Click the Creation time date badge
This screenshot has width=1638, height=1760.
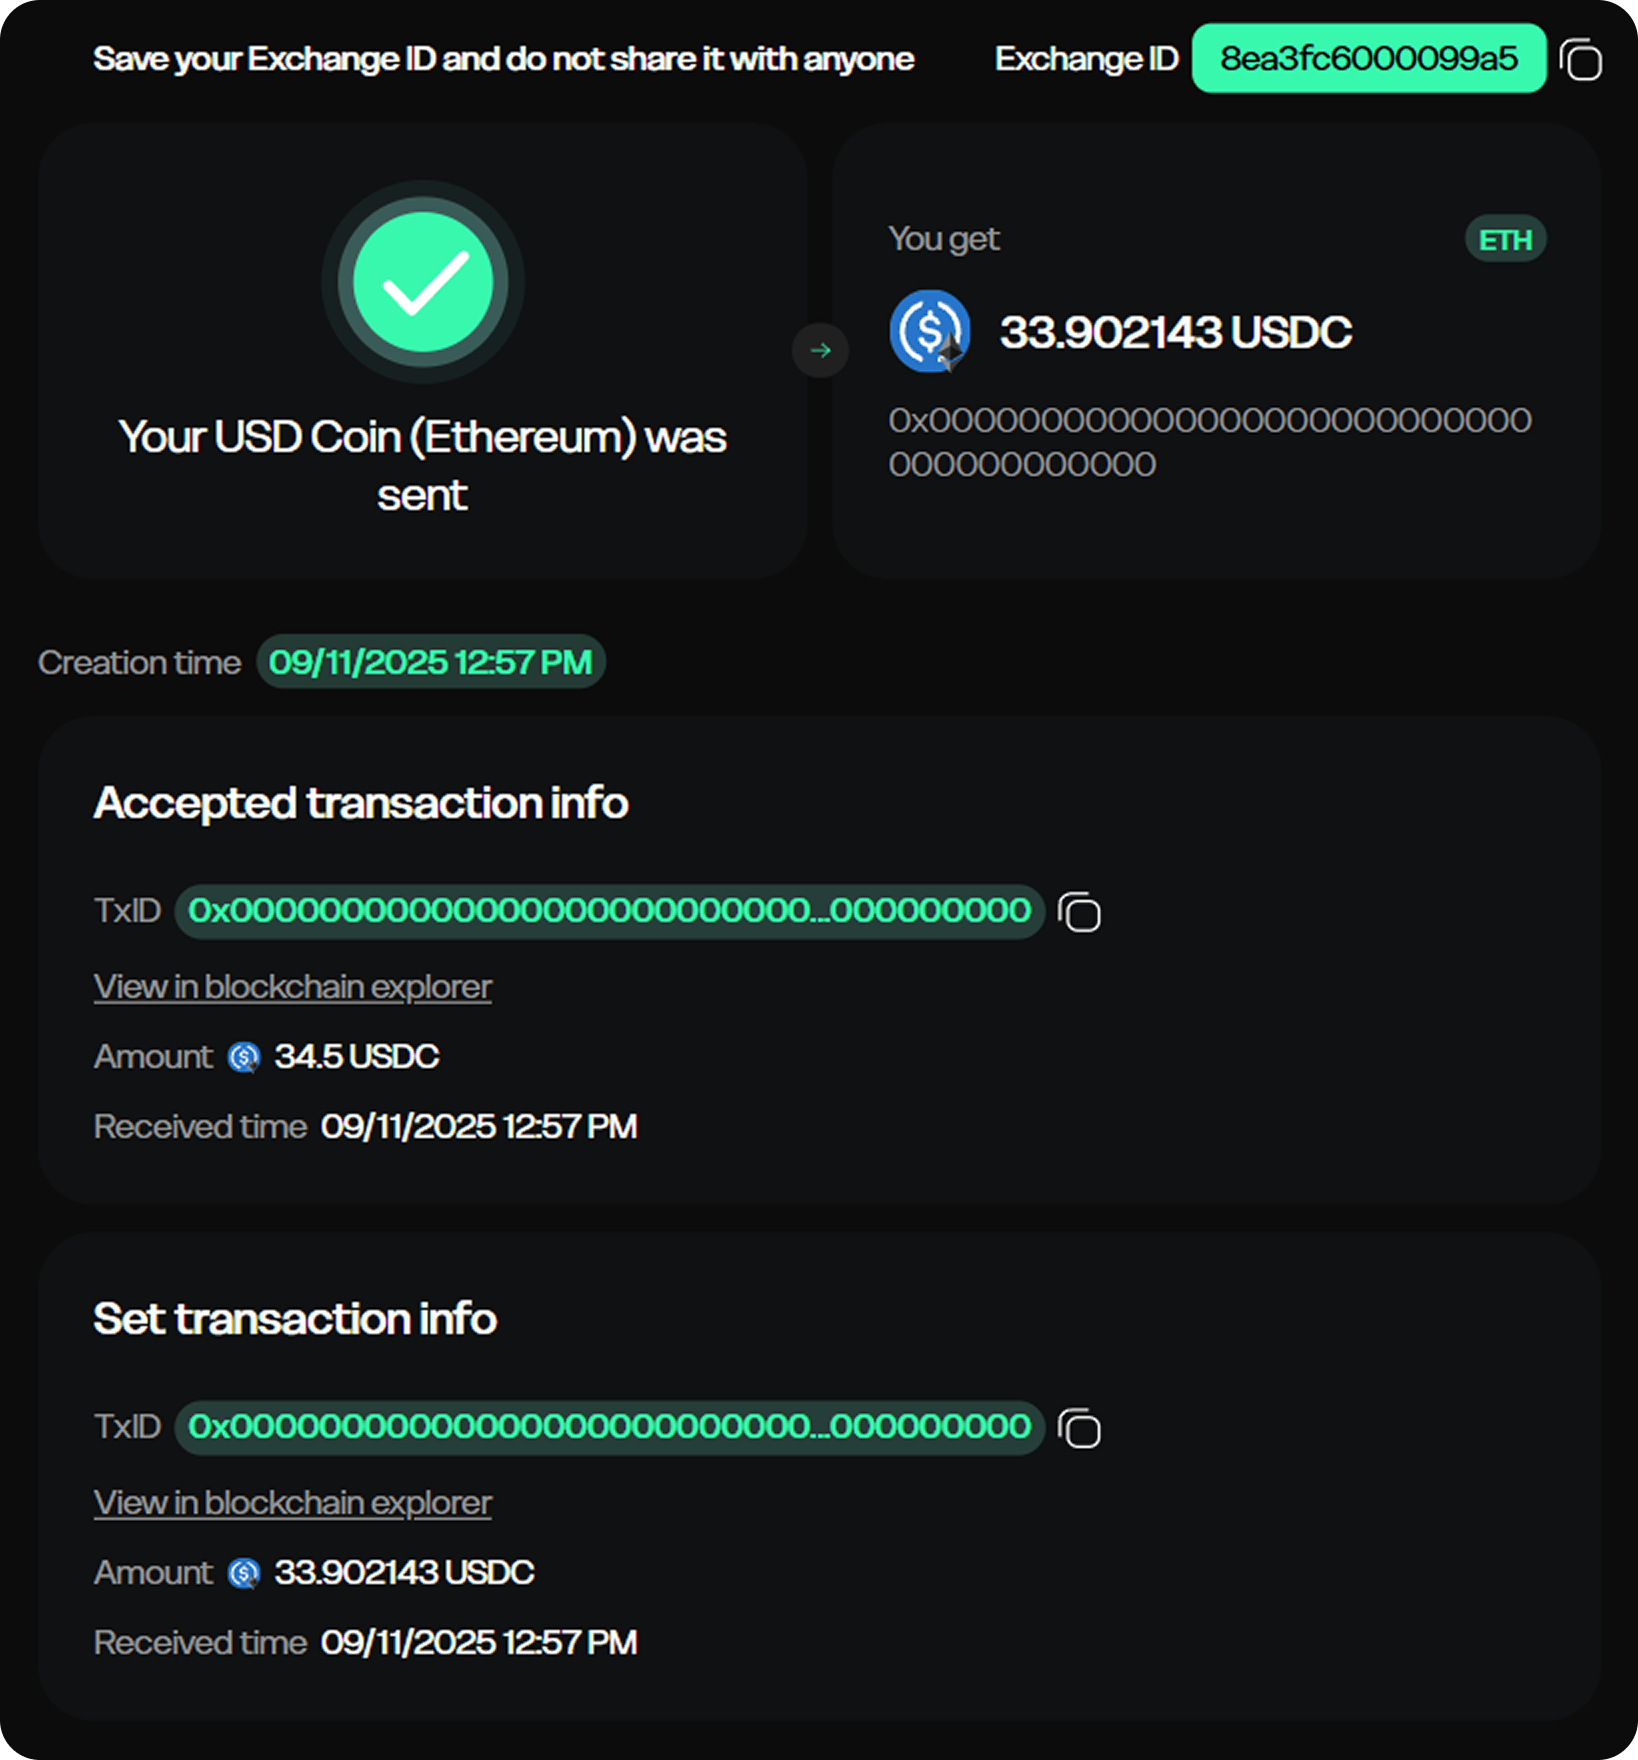[431, 662]
